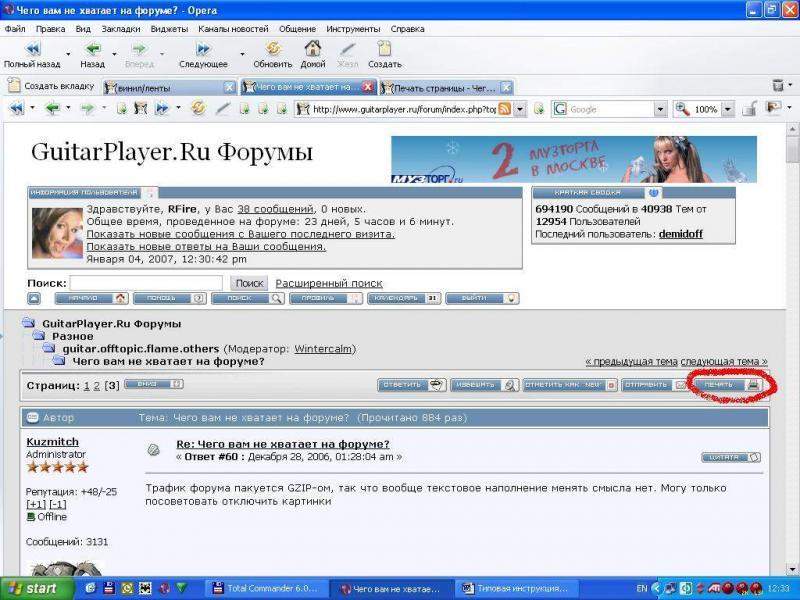Click the rewind icon in address bar row
The width and height of the screenshot is (800, 600).
(17, 108)
